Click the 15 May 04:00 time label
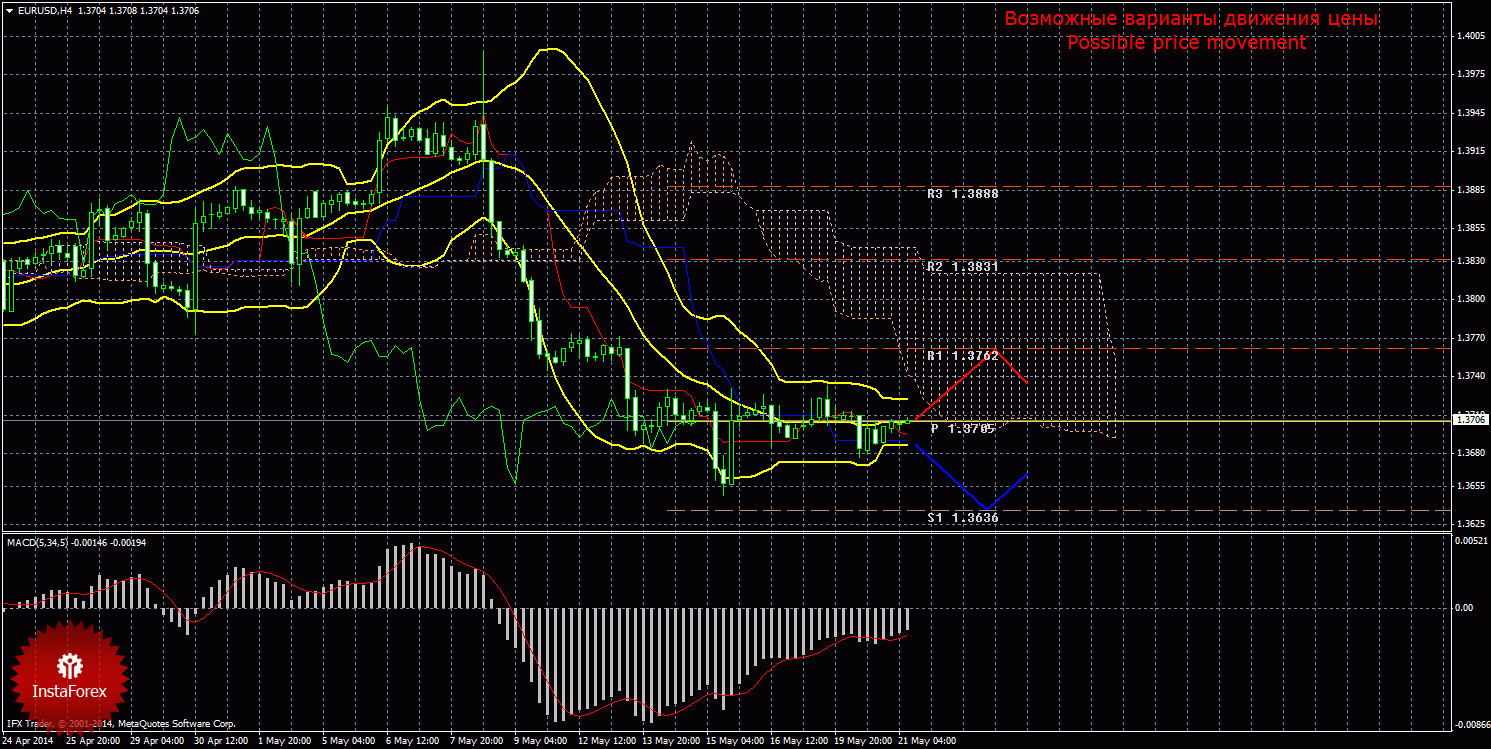Screen dimensions: 1491x749 tap(734, 742)
